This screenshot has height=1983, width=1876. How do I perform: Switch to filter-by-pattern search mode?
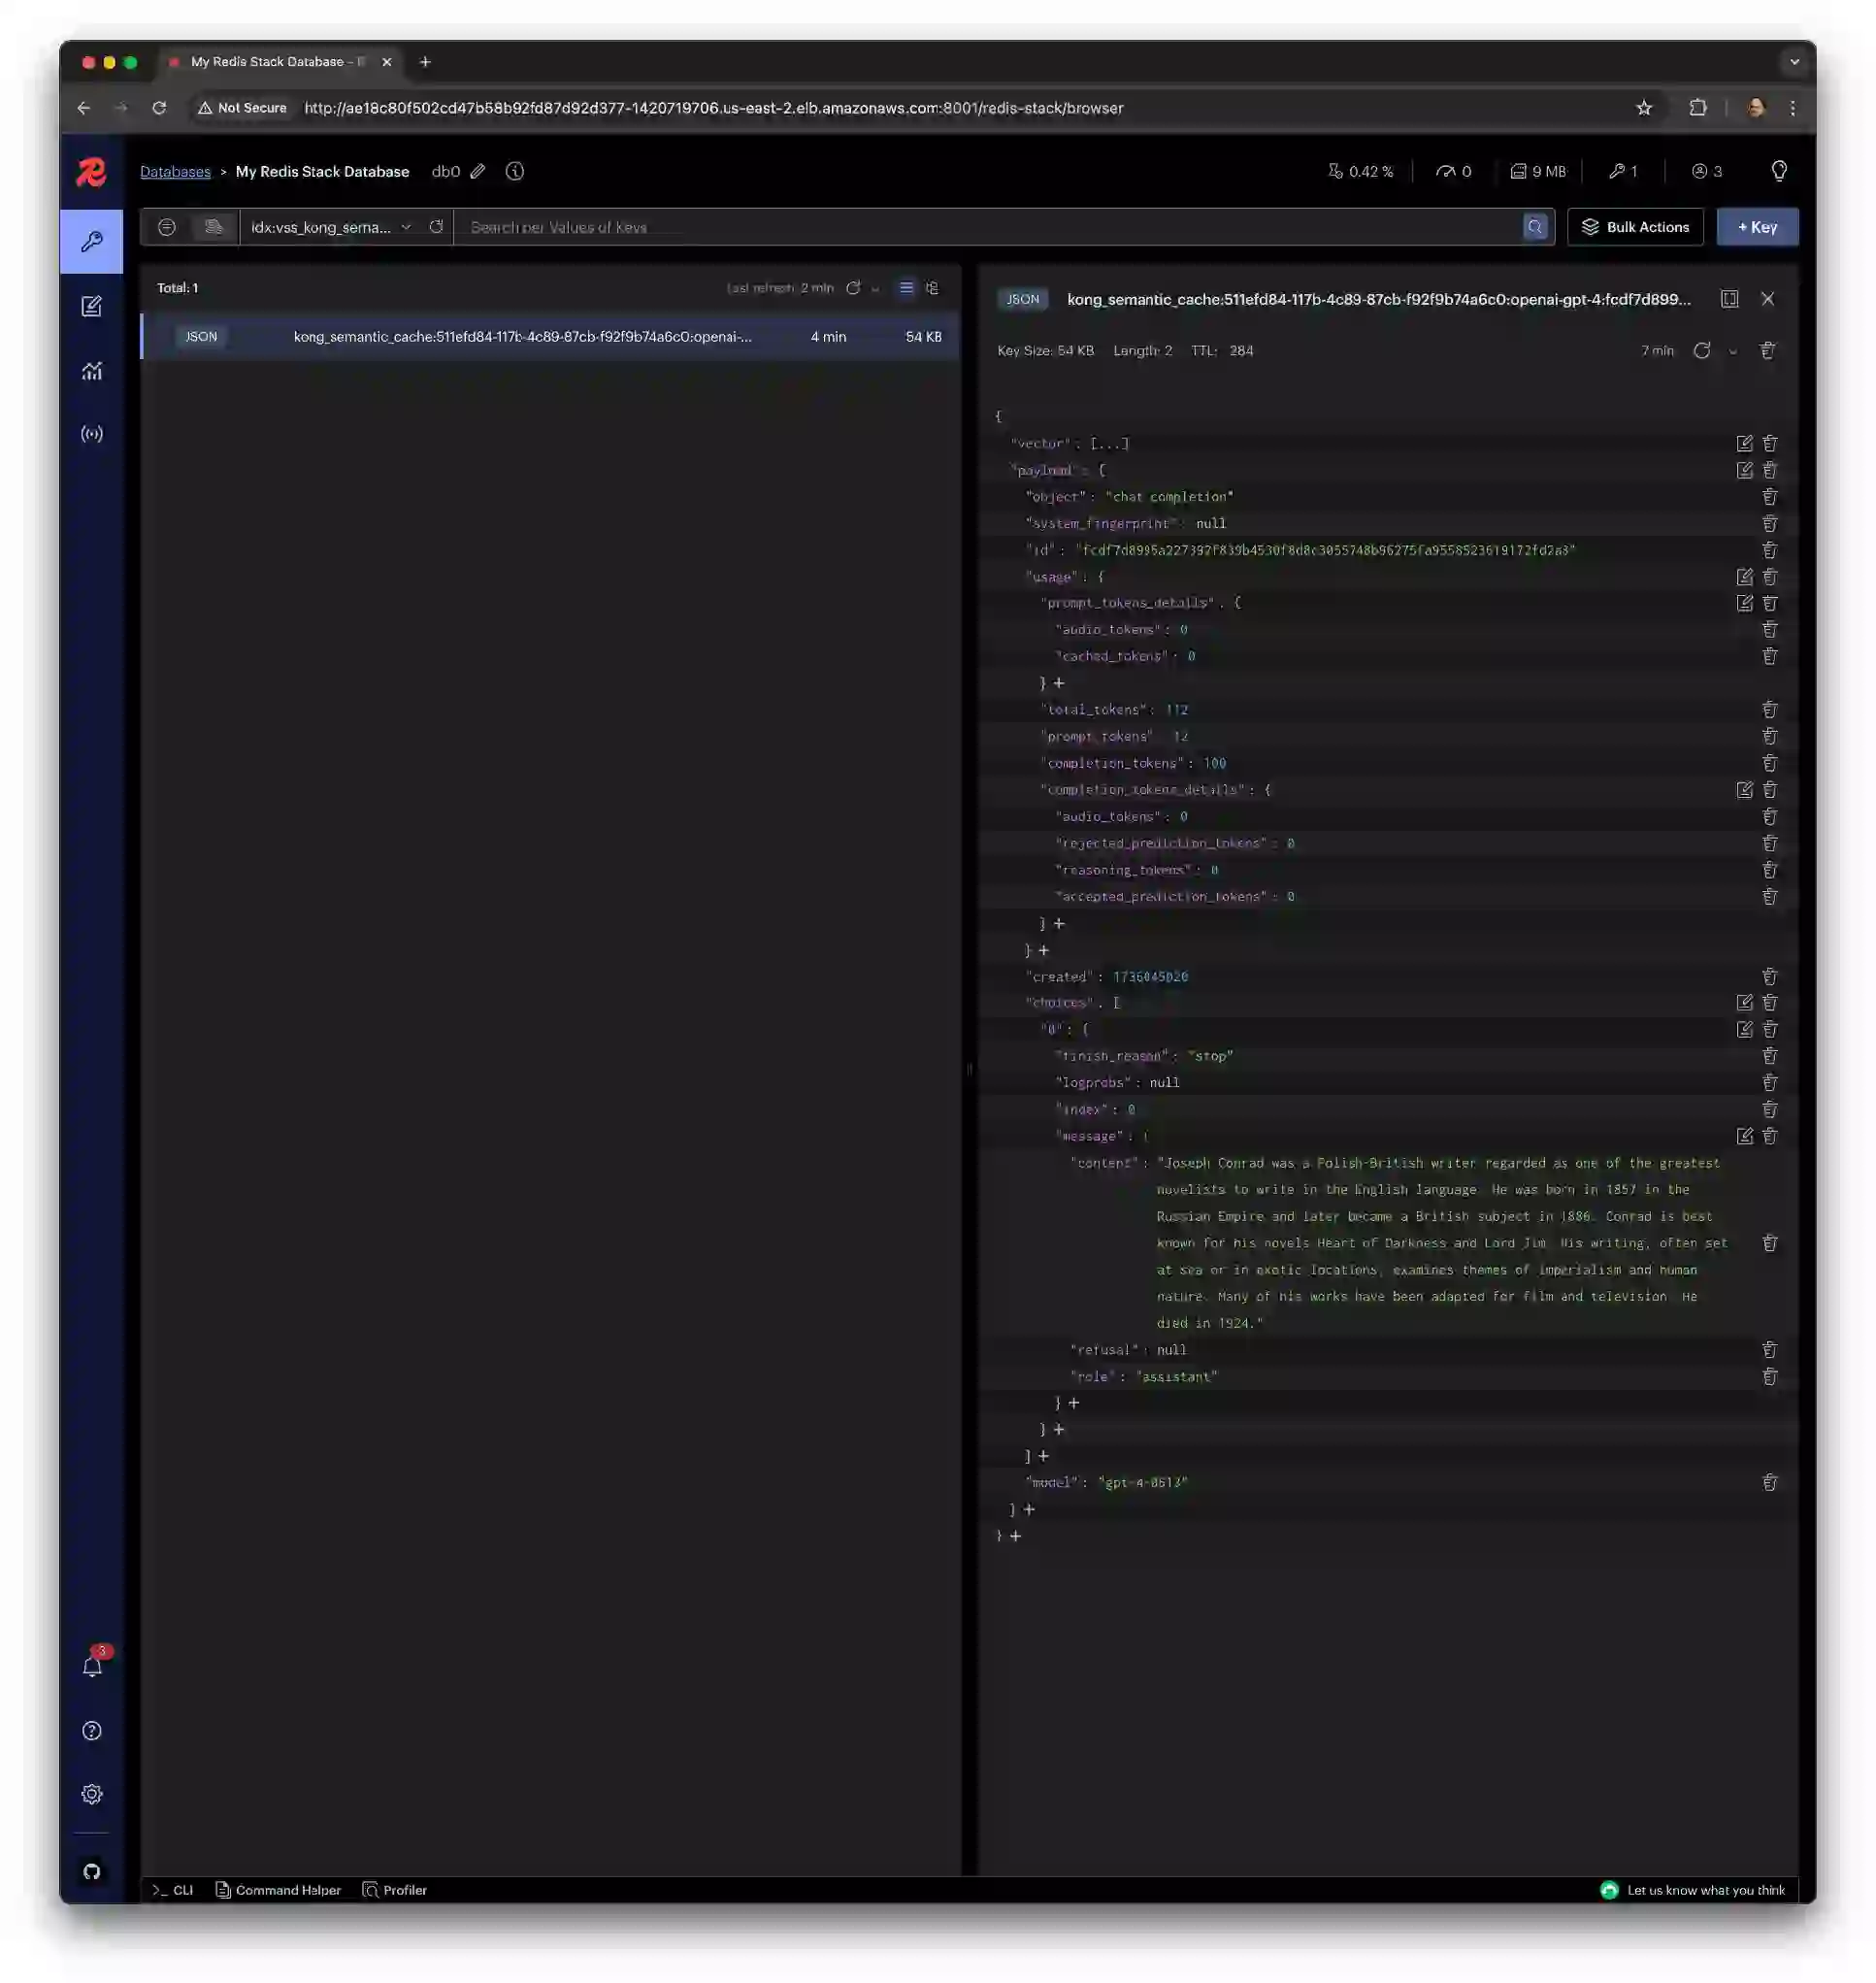[167, 227]
